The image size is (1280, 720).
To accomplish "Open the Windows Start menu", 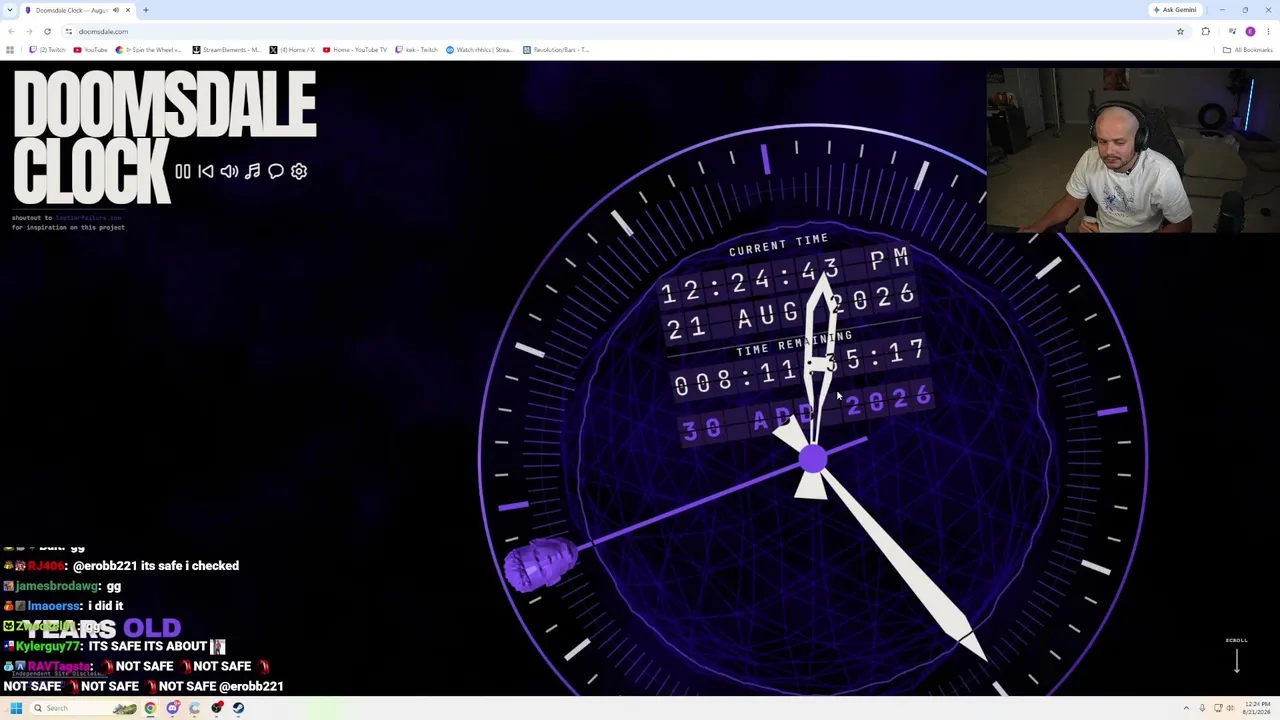I will coord(16,708).
